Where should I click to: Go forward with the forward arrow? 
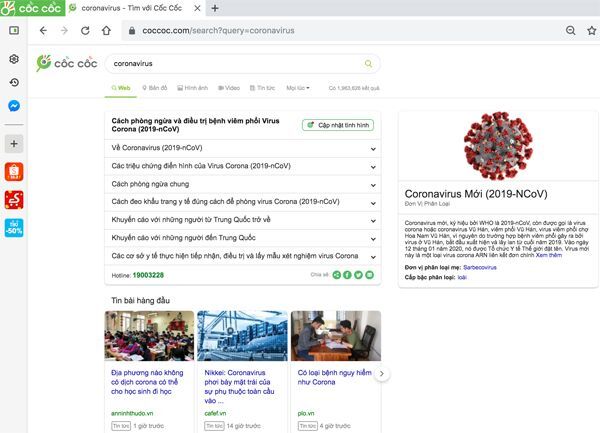pyautogui.click(x=64, y=31)
